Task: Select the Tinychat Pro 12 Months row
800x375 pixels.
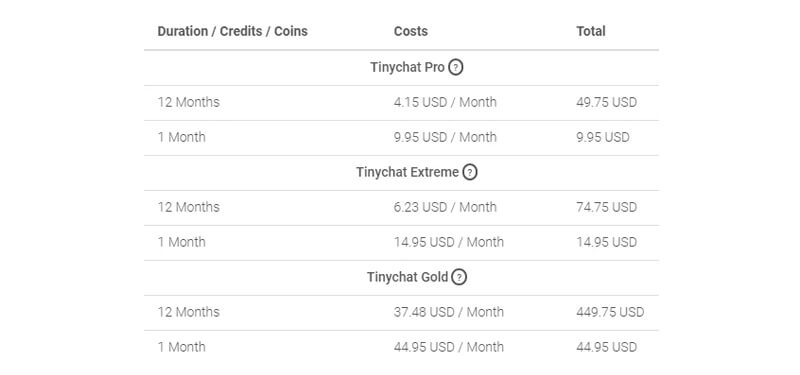Action: click(402, 103)
